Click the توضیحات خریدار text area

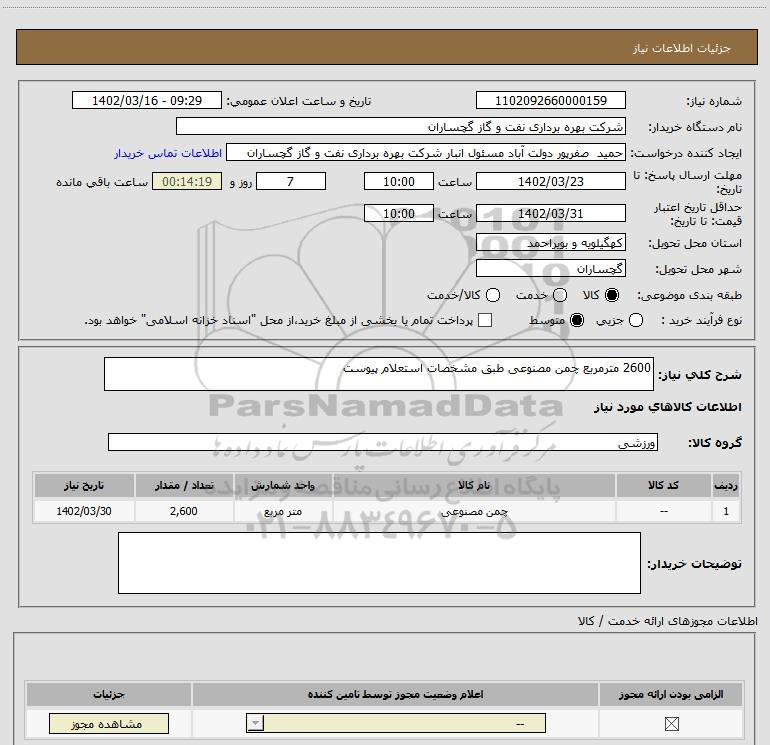click(379, 563)
